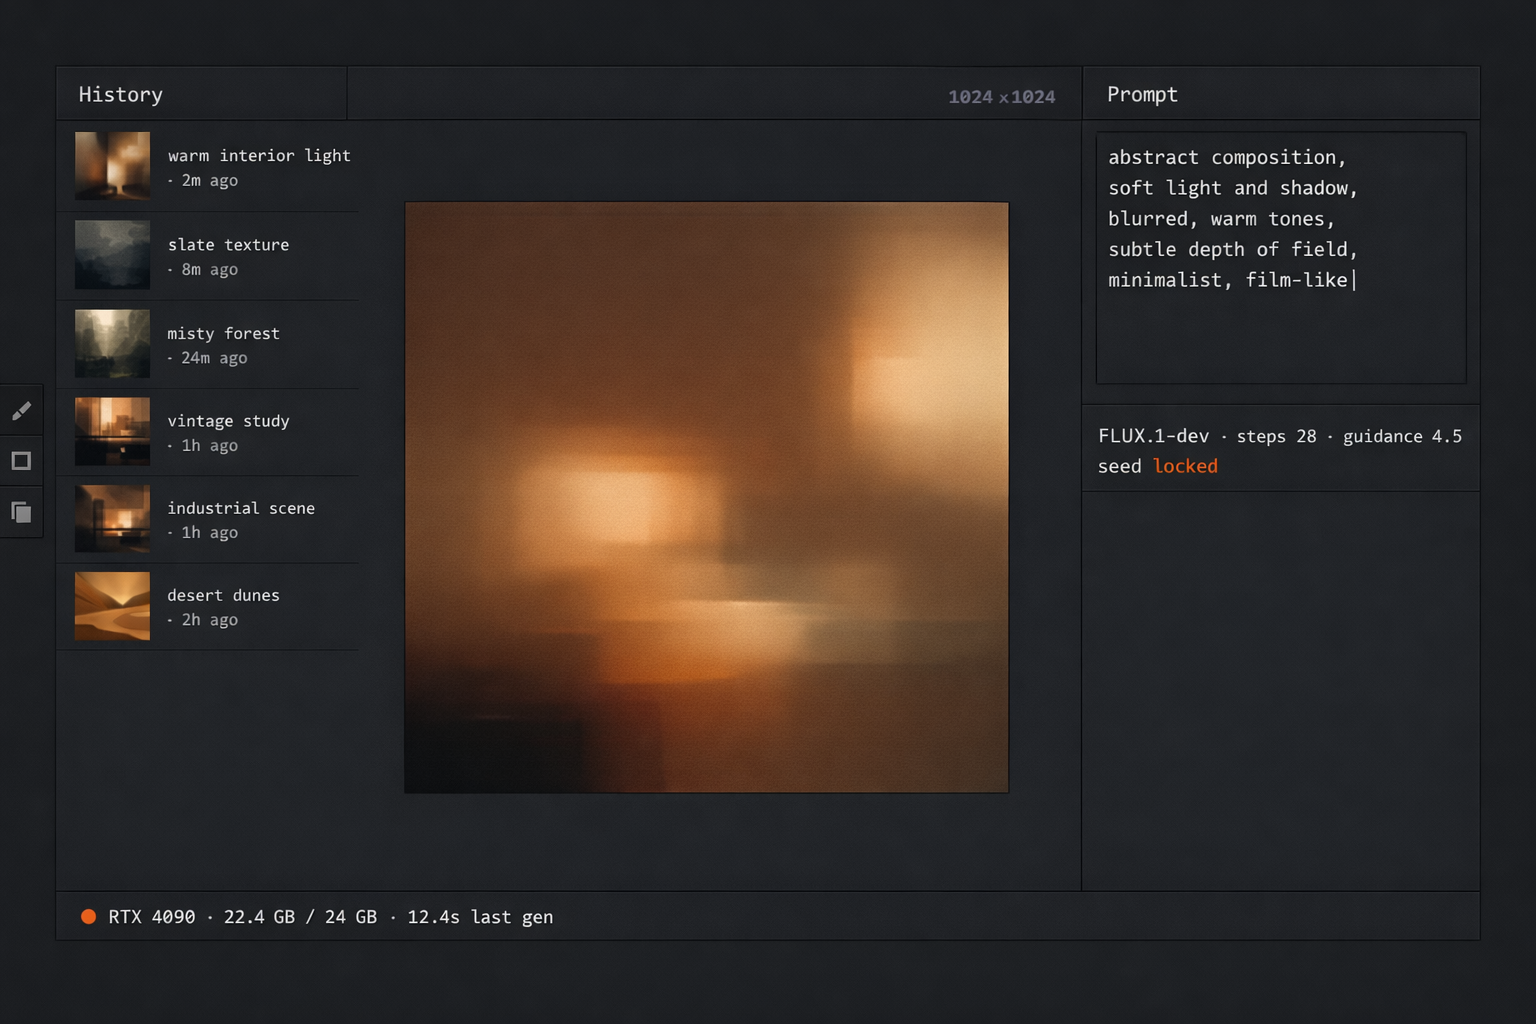Toggle the seed locked setting
This screenshot has width=1536, height=1024.
[1185, 466]
